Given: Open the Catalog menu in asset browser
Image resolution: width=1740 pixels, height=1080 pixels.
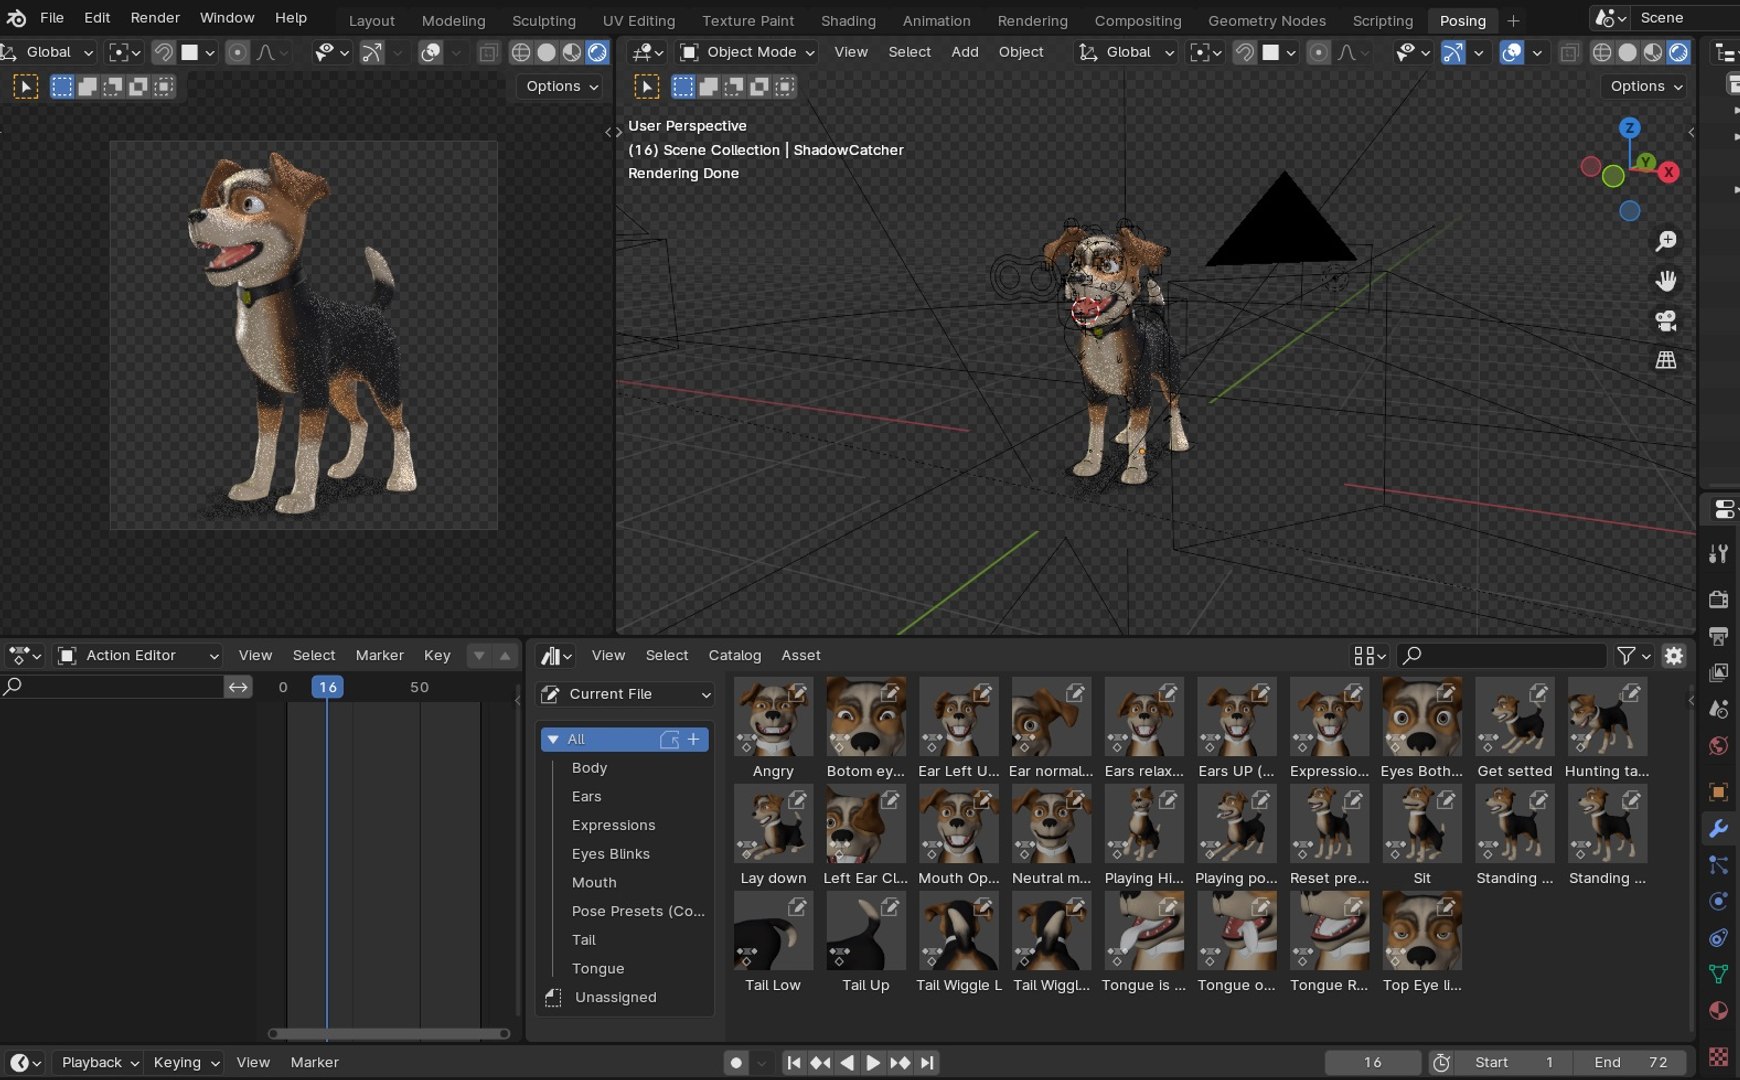Looking at the screenshot, I should pos(734,655).
